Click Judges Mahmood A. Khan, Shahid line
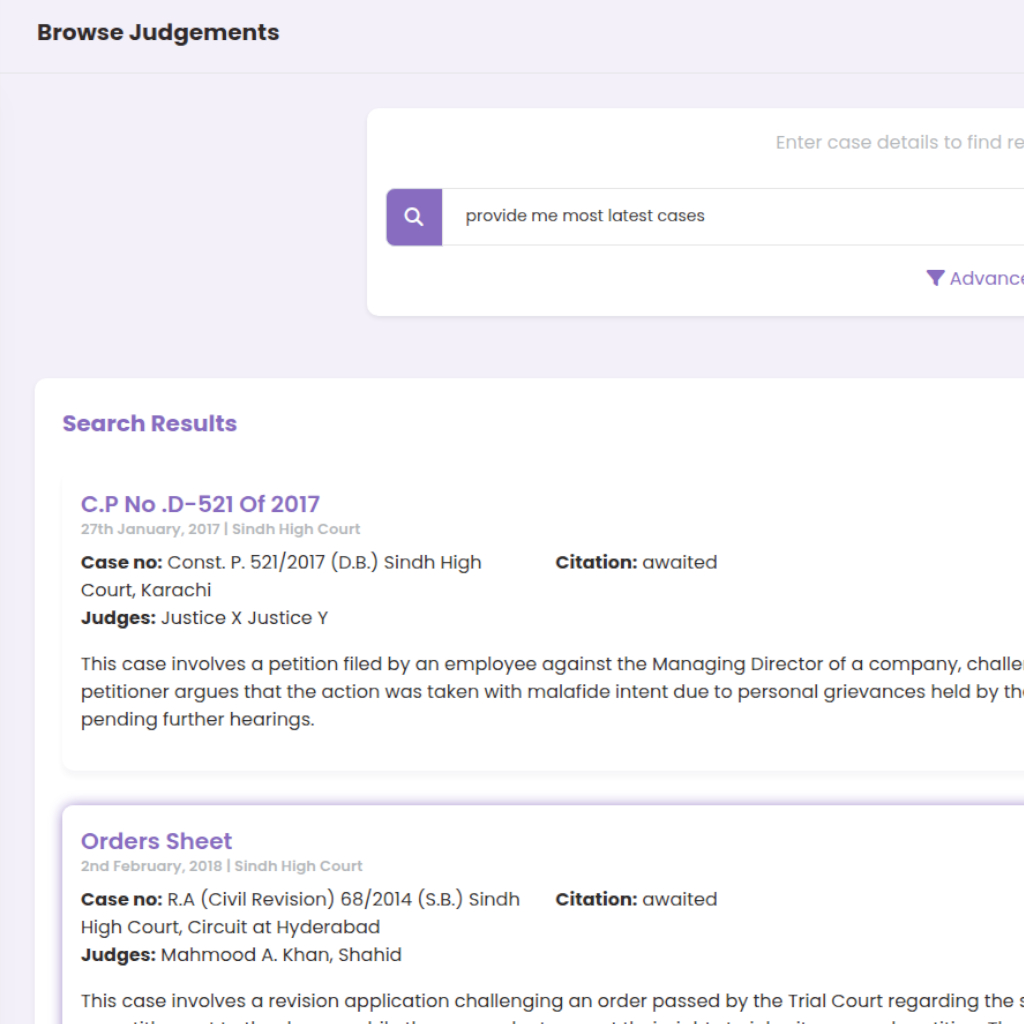This screenshot has height=1024, width=1024. 241,955
